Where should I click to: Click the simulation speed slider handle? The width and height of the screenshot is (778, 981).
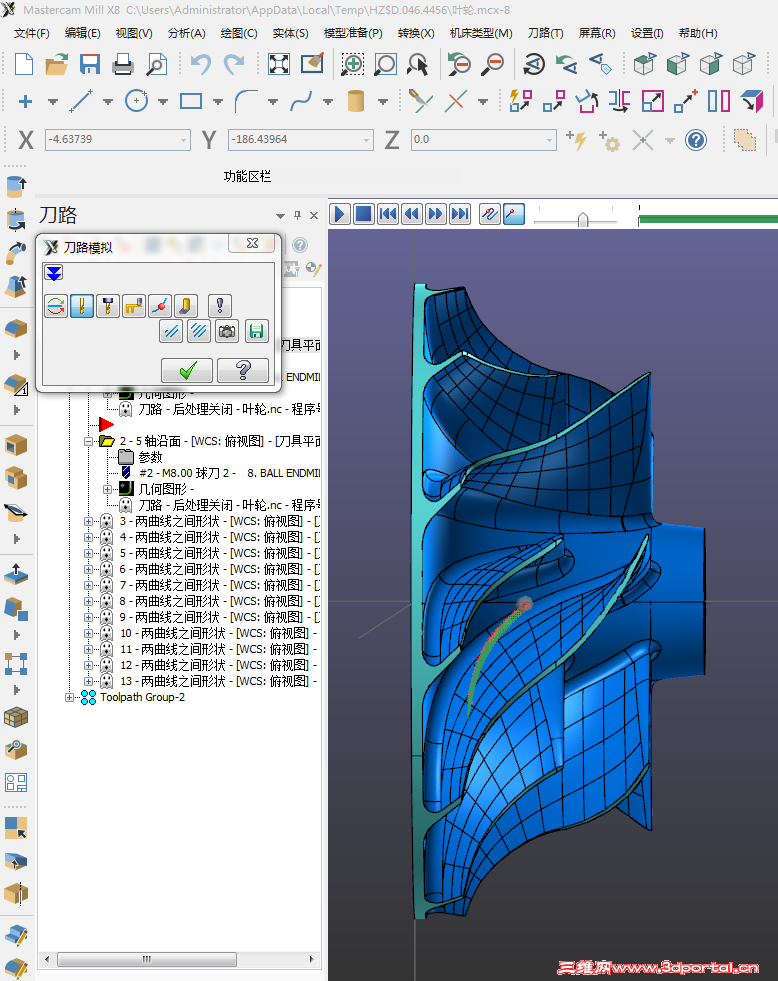[582, 218]
